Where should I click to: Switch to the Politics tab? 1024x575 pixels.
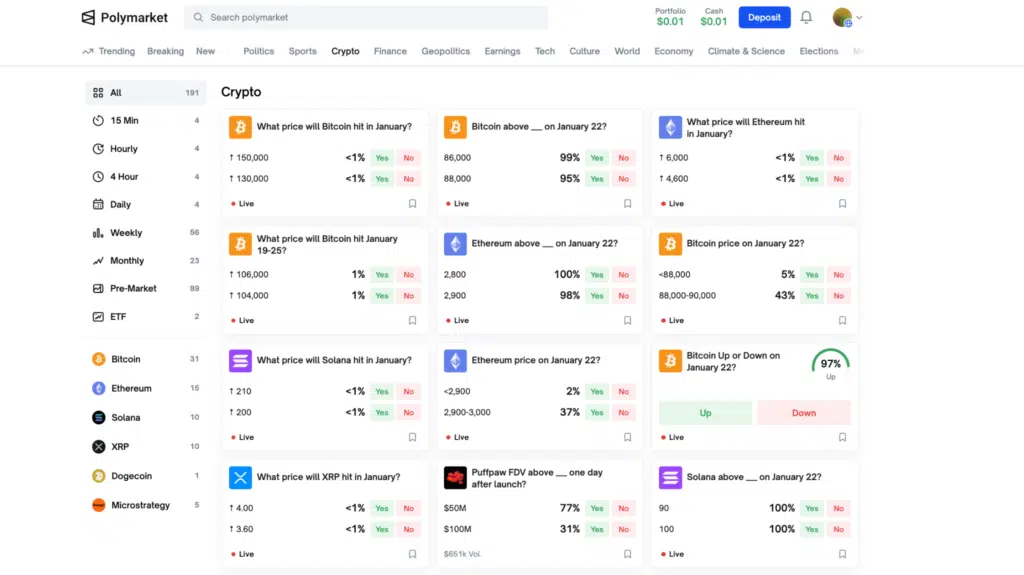click(x=258, y=51)
